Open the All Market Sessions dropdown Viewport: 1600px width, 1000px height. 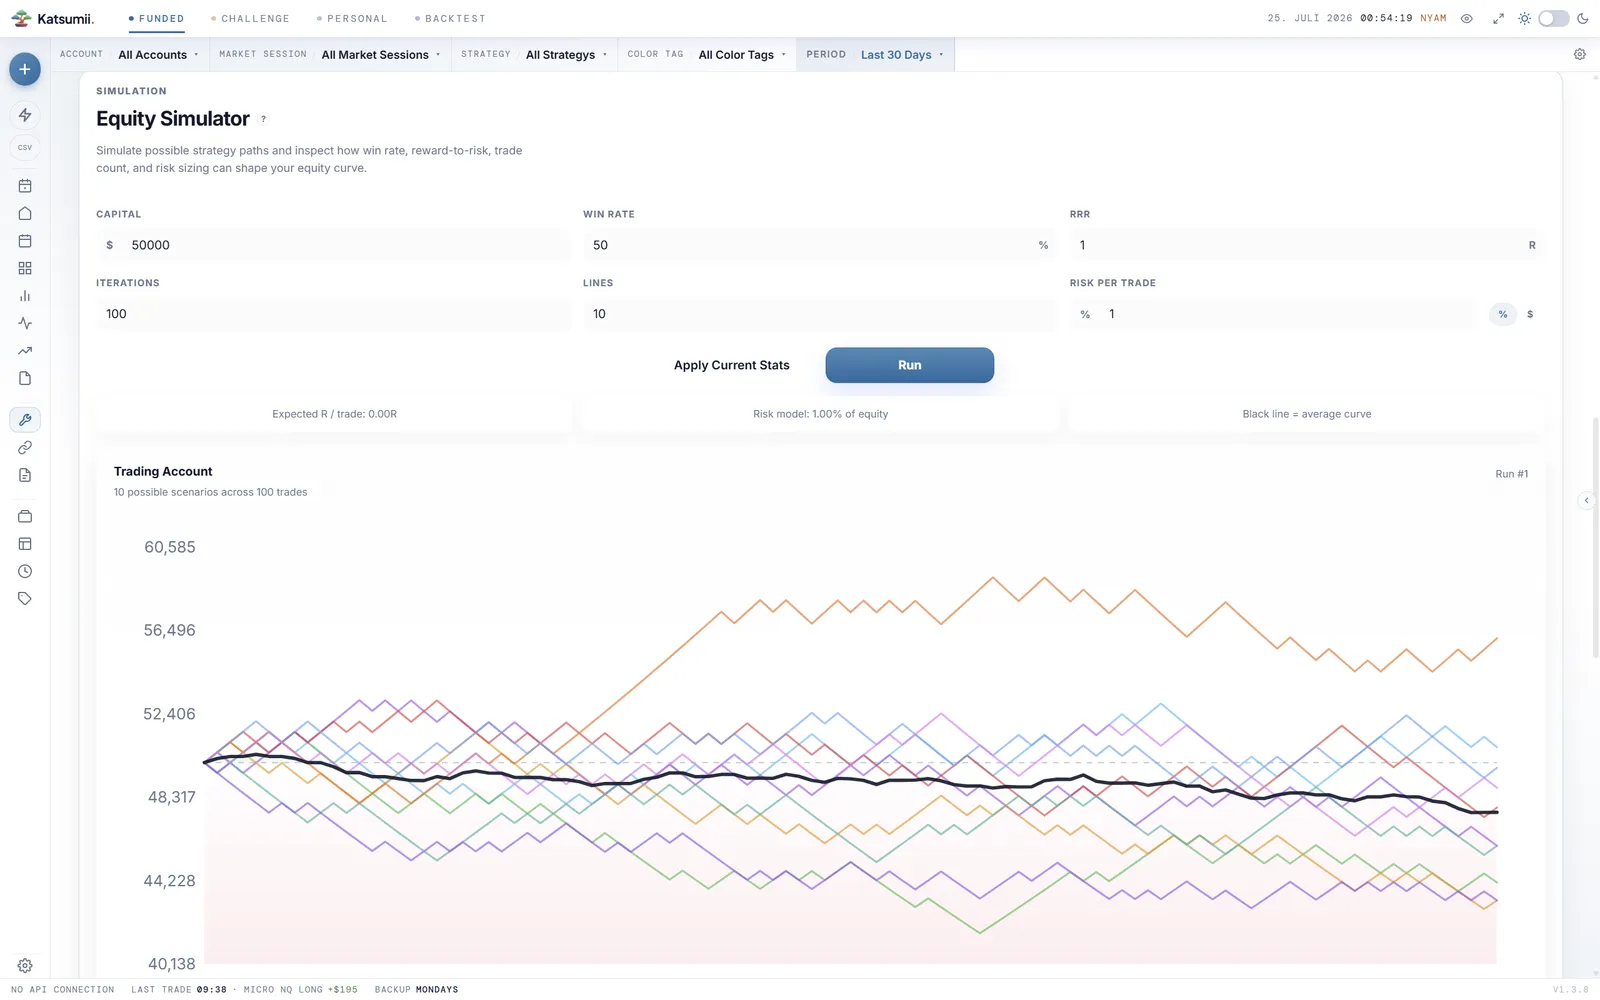(381, 55)
